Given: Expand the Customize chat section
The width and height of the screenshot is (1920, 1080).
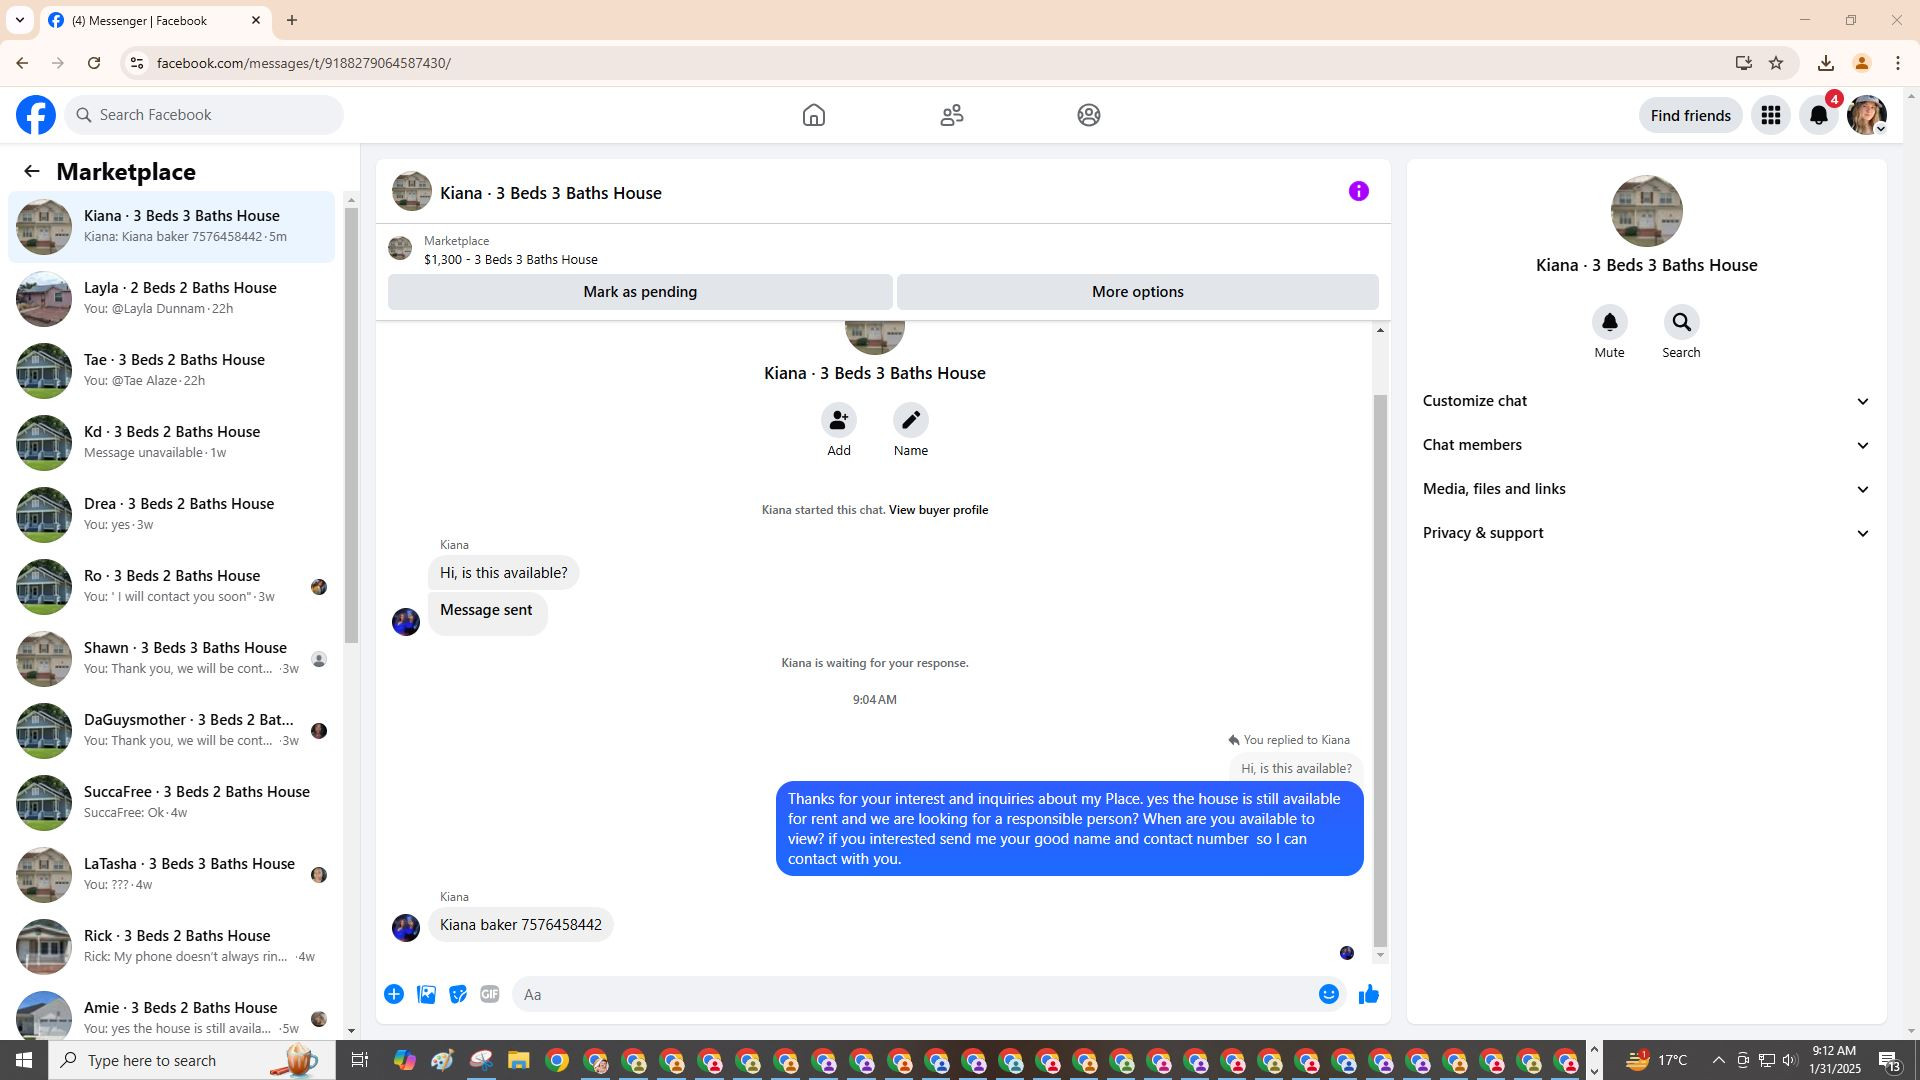Looking at the screenshot, I should 1646,401.
